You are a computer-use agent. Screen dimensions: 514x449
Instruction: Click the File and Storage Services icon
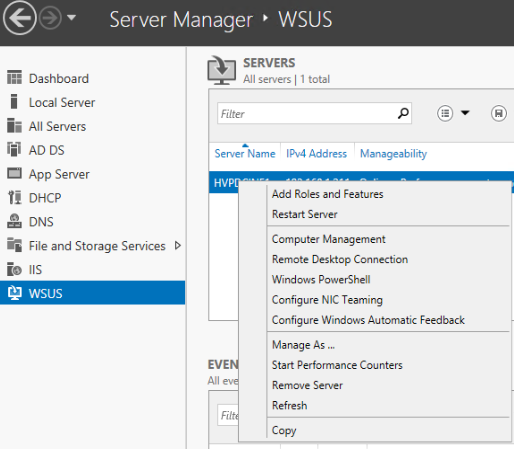(x=14, y=245)
